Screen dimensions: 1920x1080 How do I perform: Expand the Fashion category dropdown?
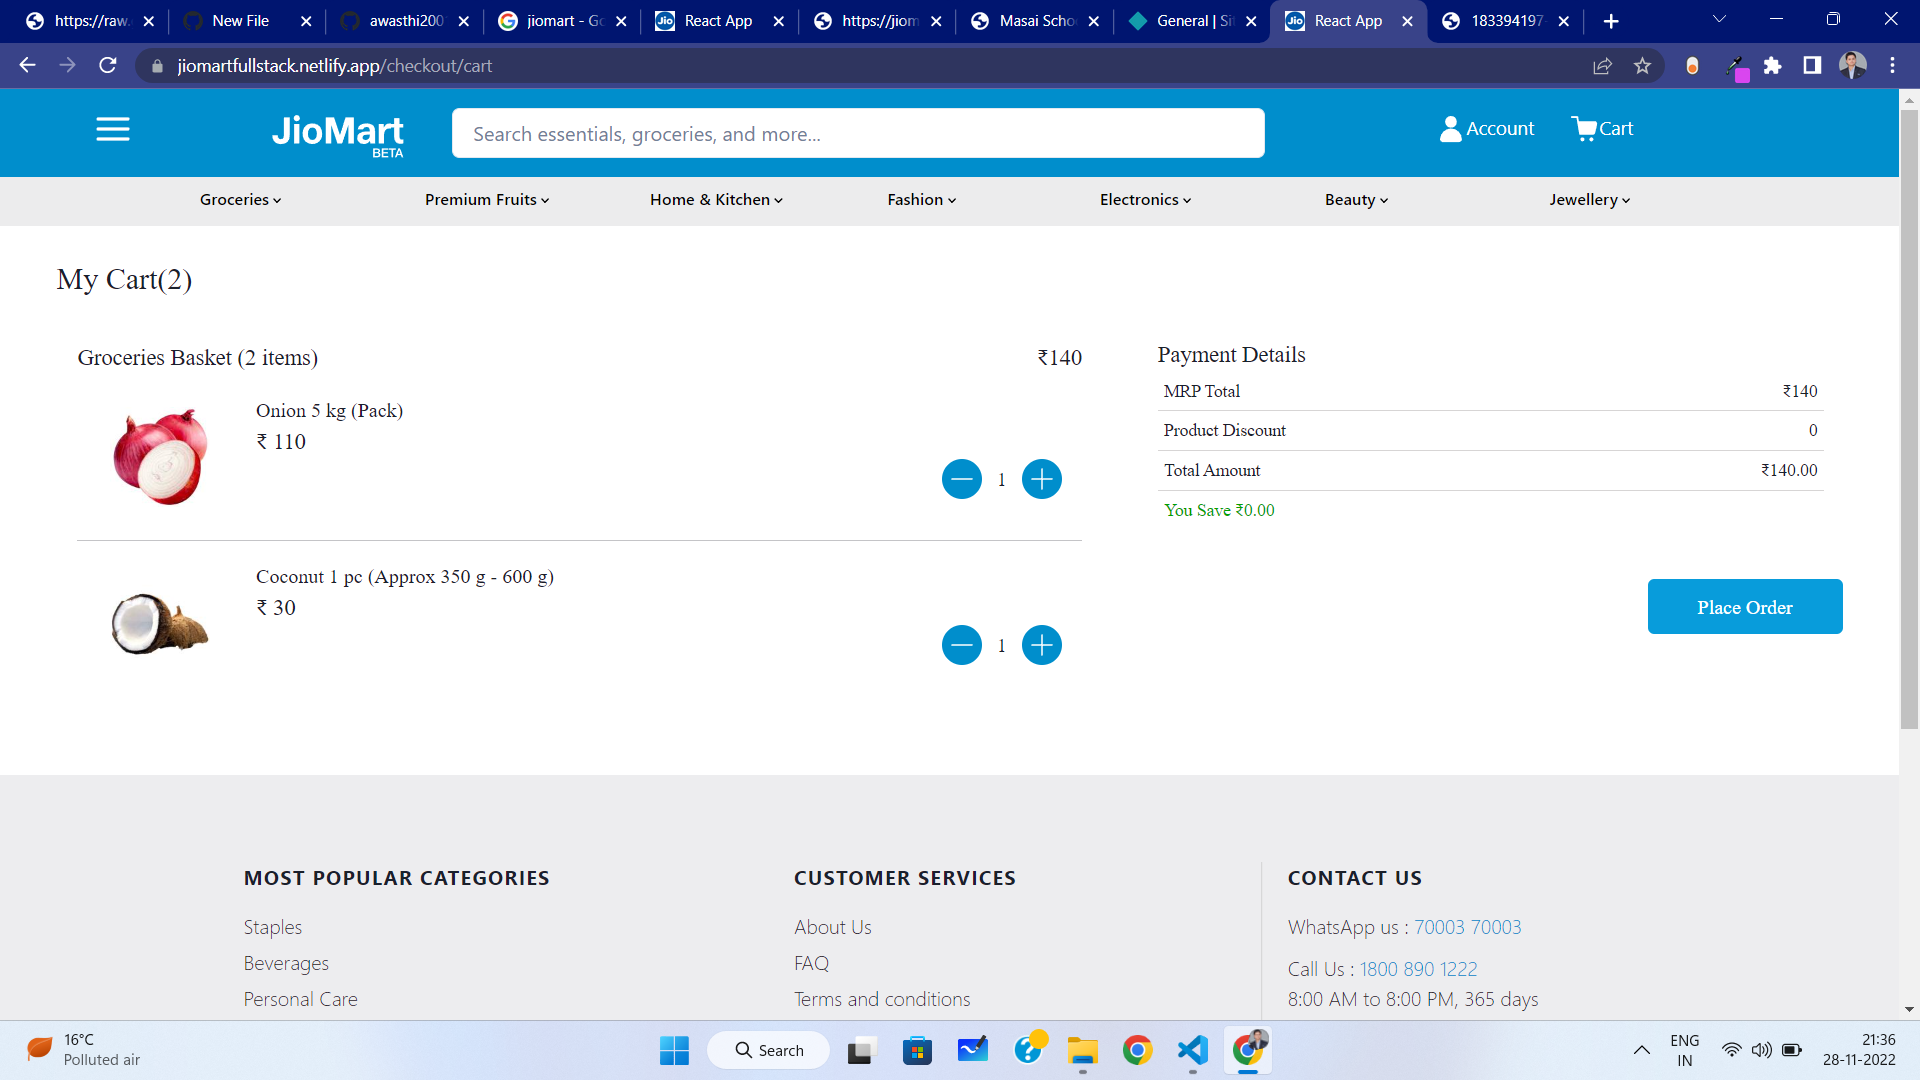(922, 200)
